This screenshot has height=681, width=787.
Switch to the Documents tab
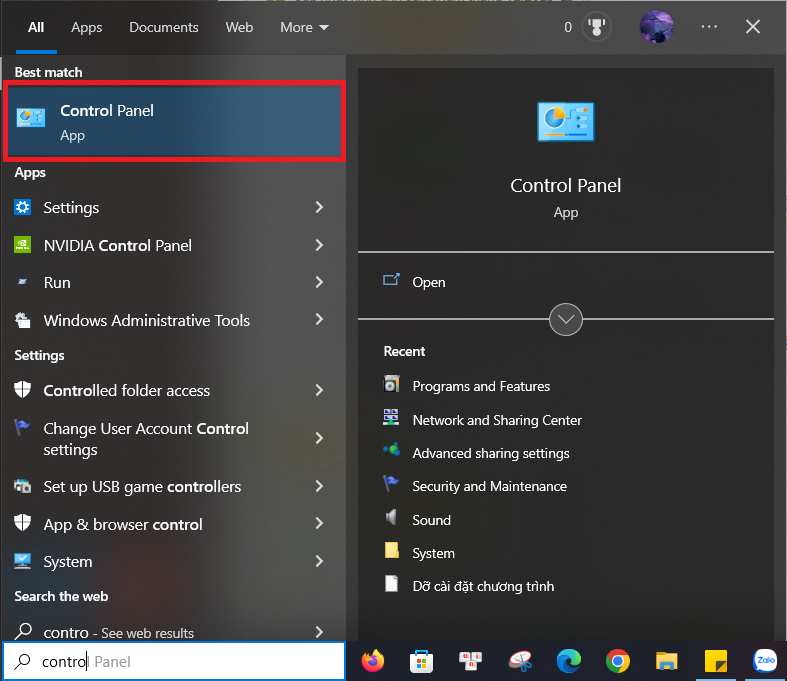[164, 27]
